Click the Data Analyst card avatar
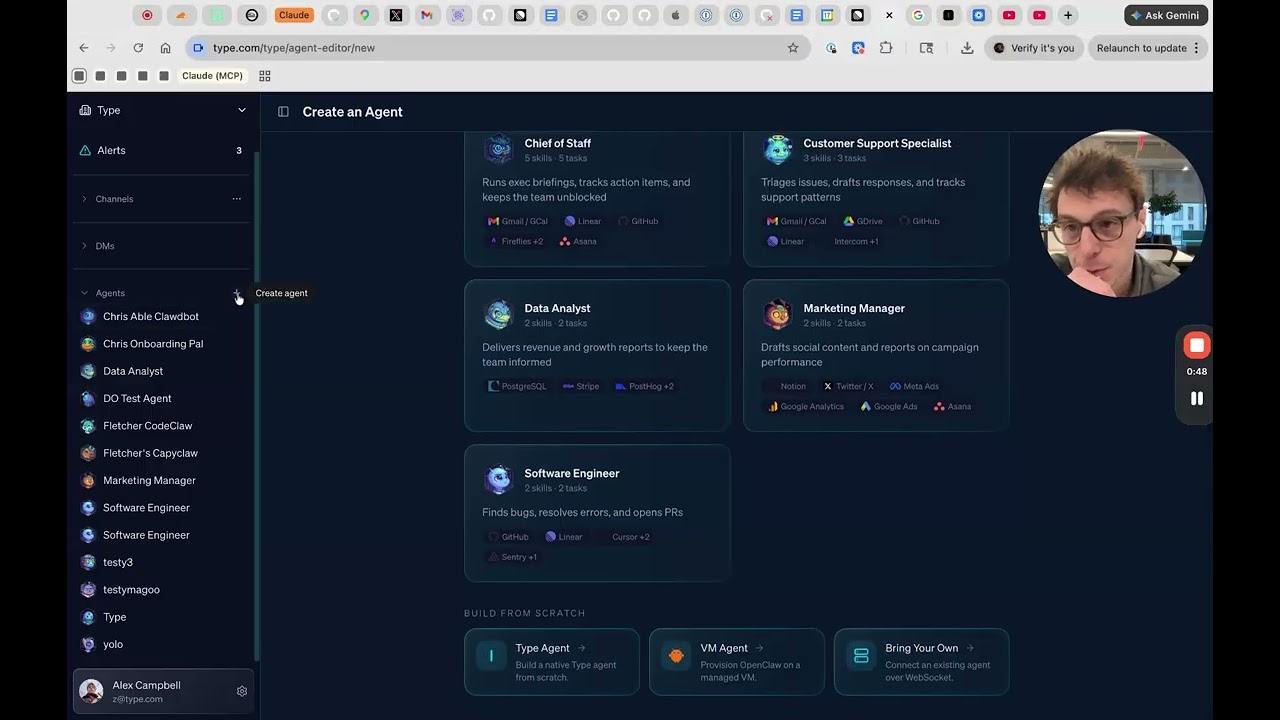 (498, 314)
